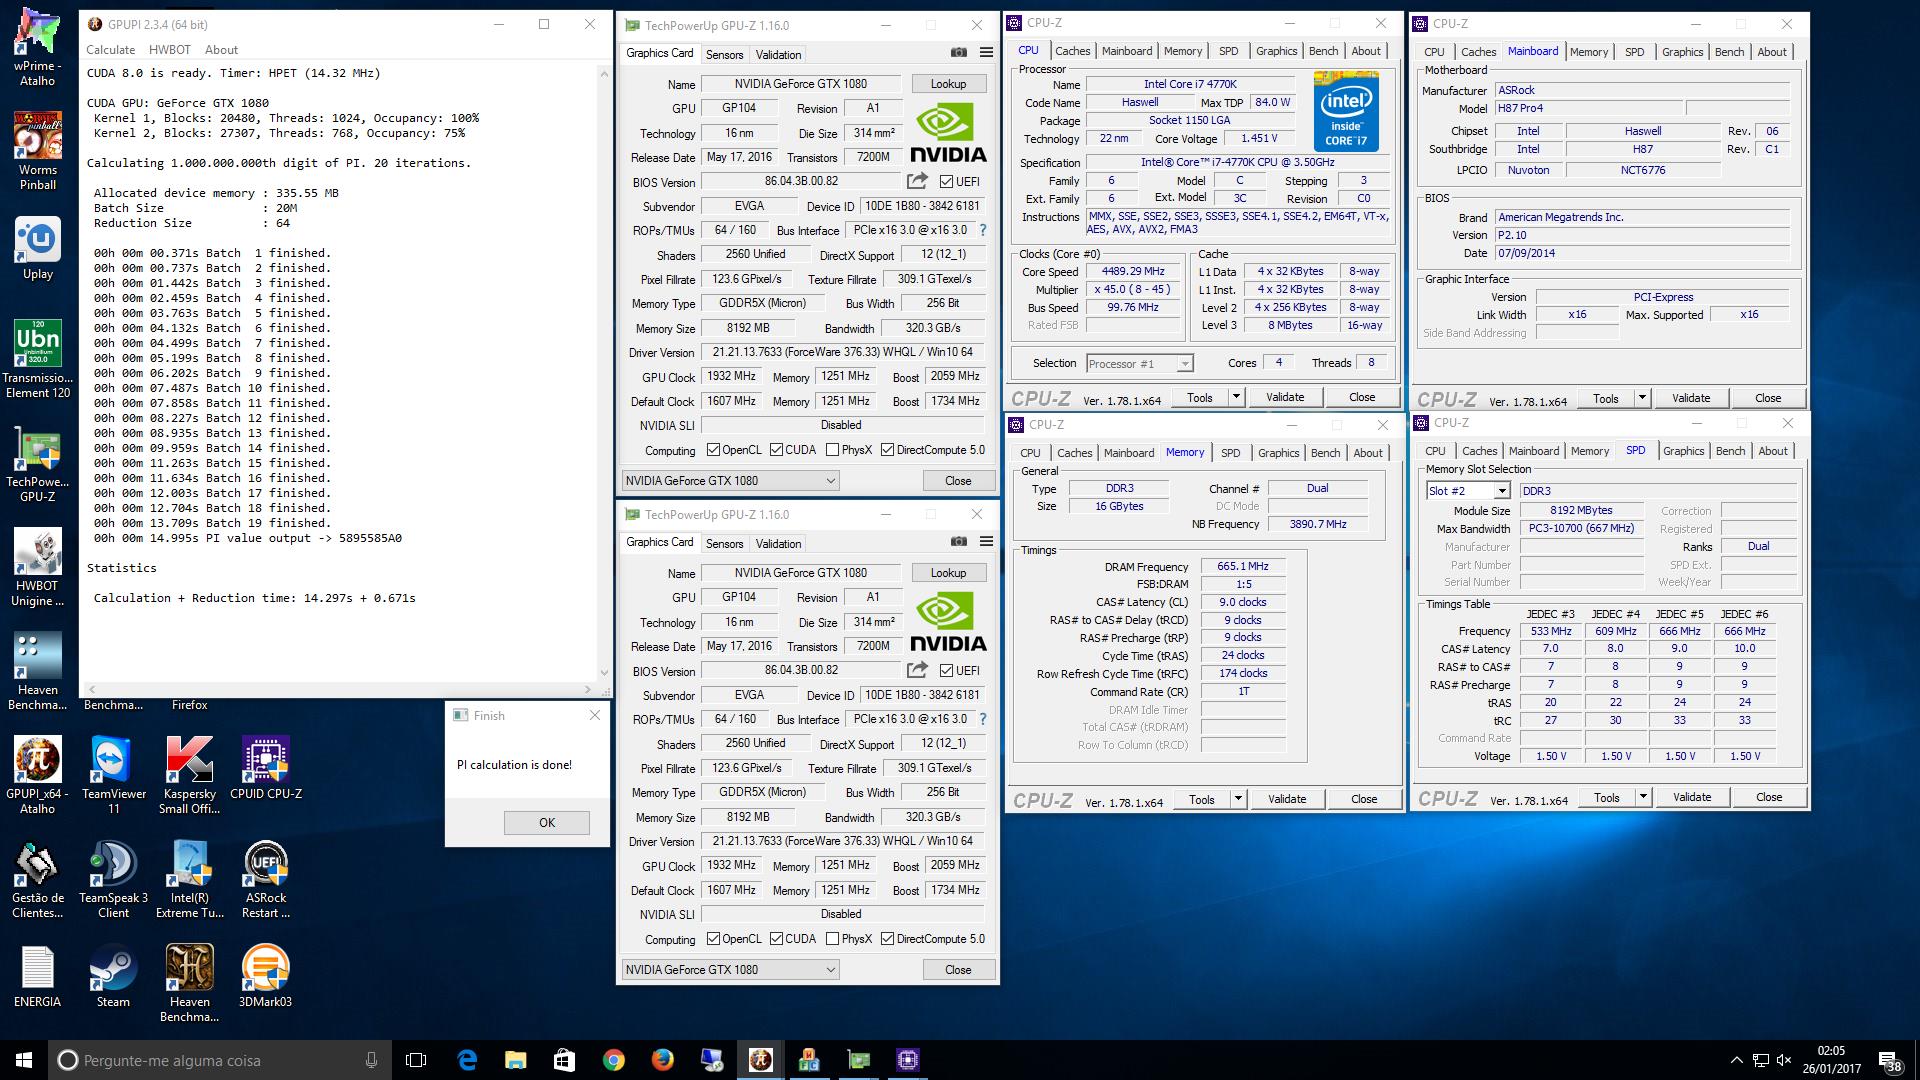Click Lookup button in lower GPU-Z

click(948, 573)
